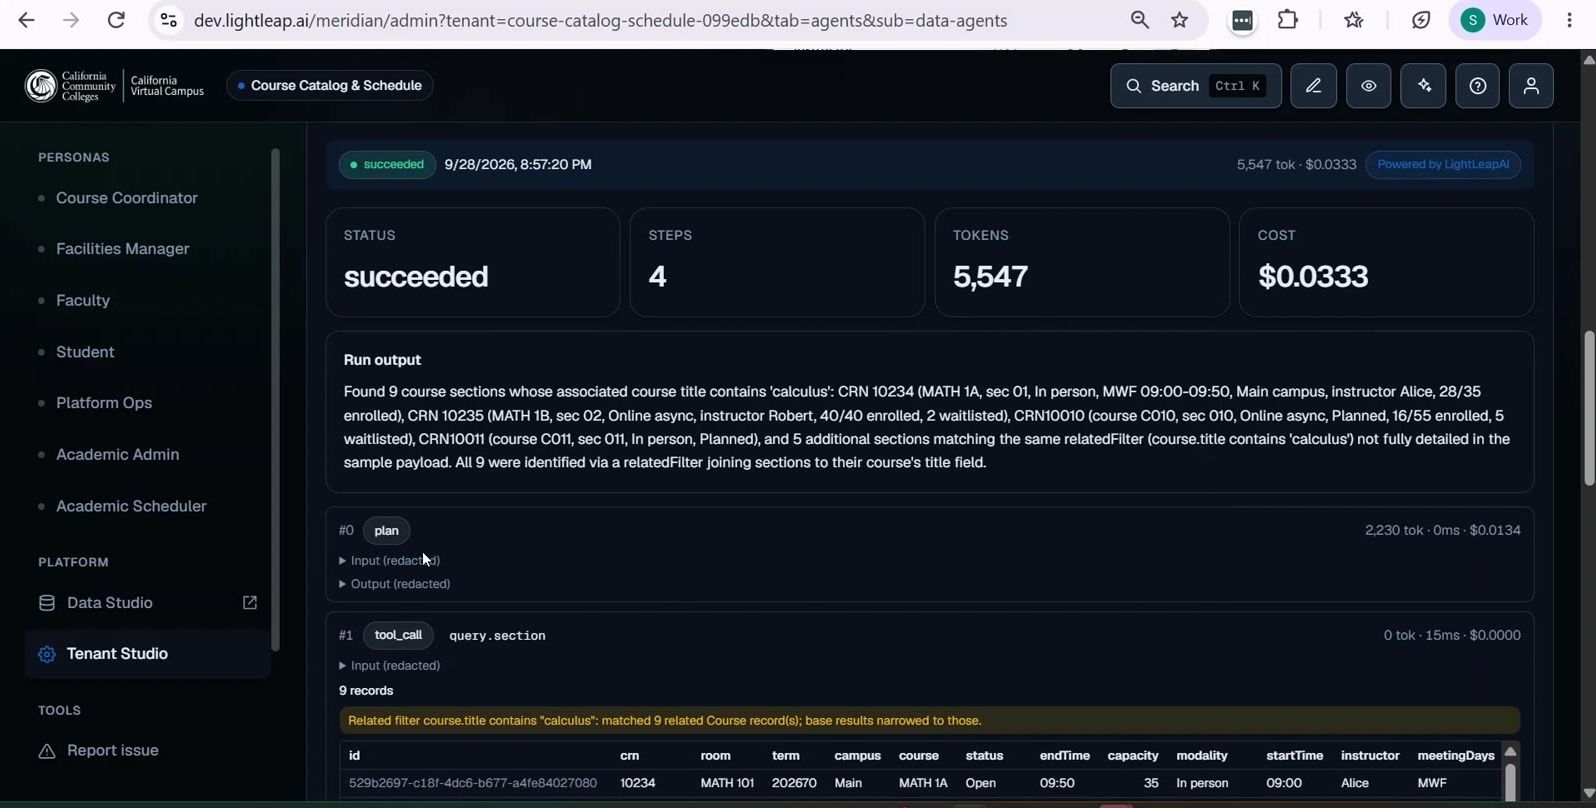Click the Powered by LightLeapAI badge
Viewport: 1596px width, 808px height.
(1443, 165)
